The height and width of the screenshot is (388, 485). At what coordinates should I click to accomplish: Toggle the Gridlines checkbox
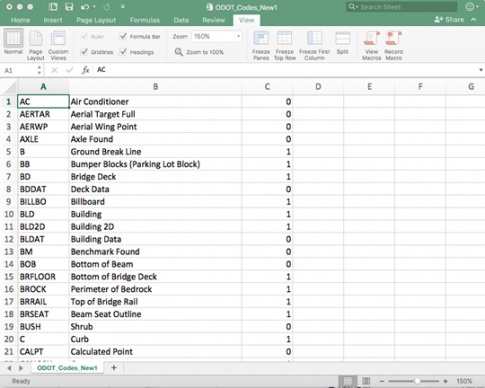point(84,52)
